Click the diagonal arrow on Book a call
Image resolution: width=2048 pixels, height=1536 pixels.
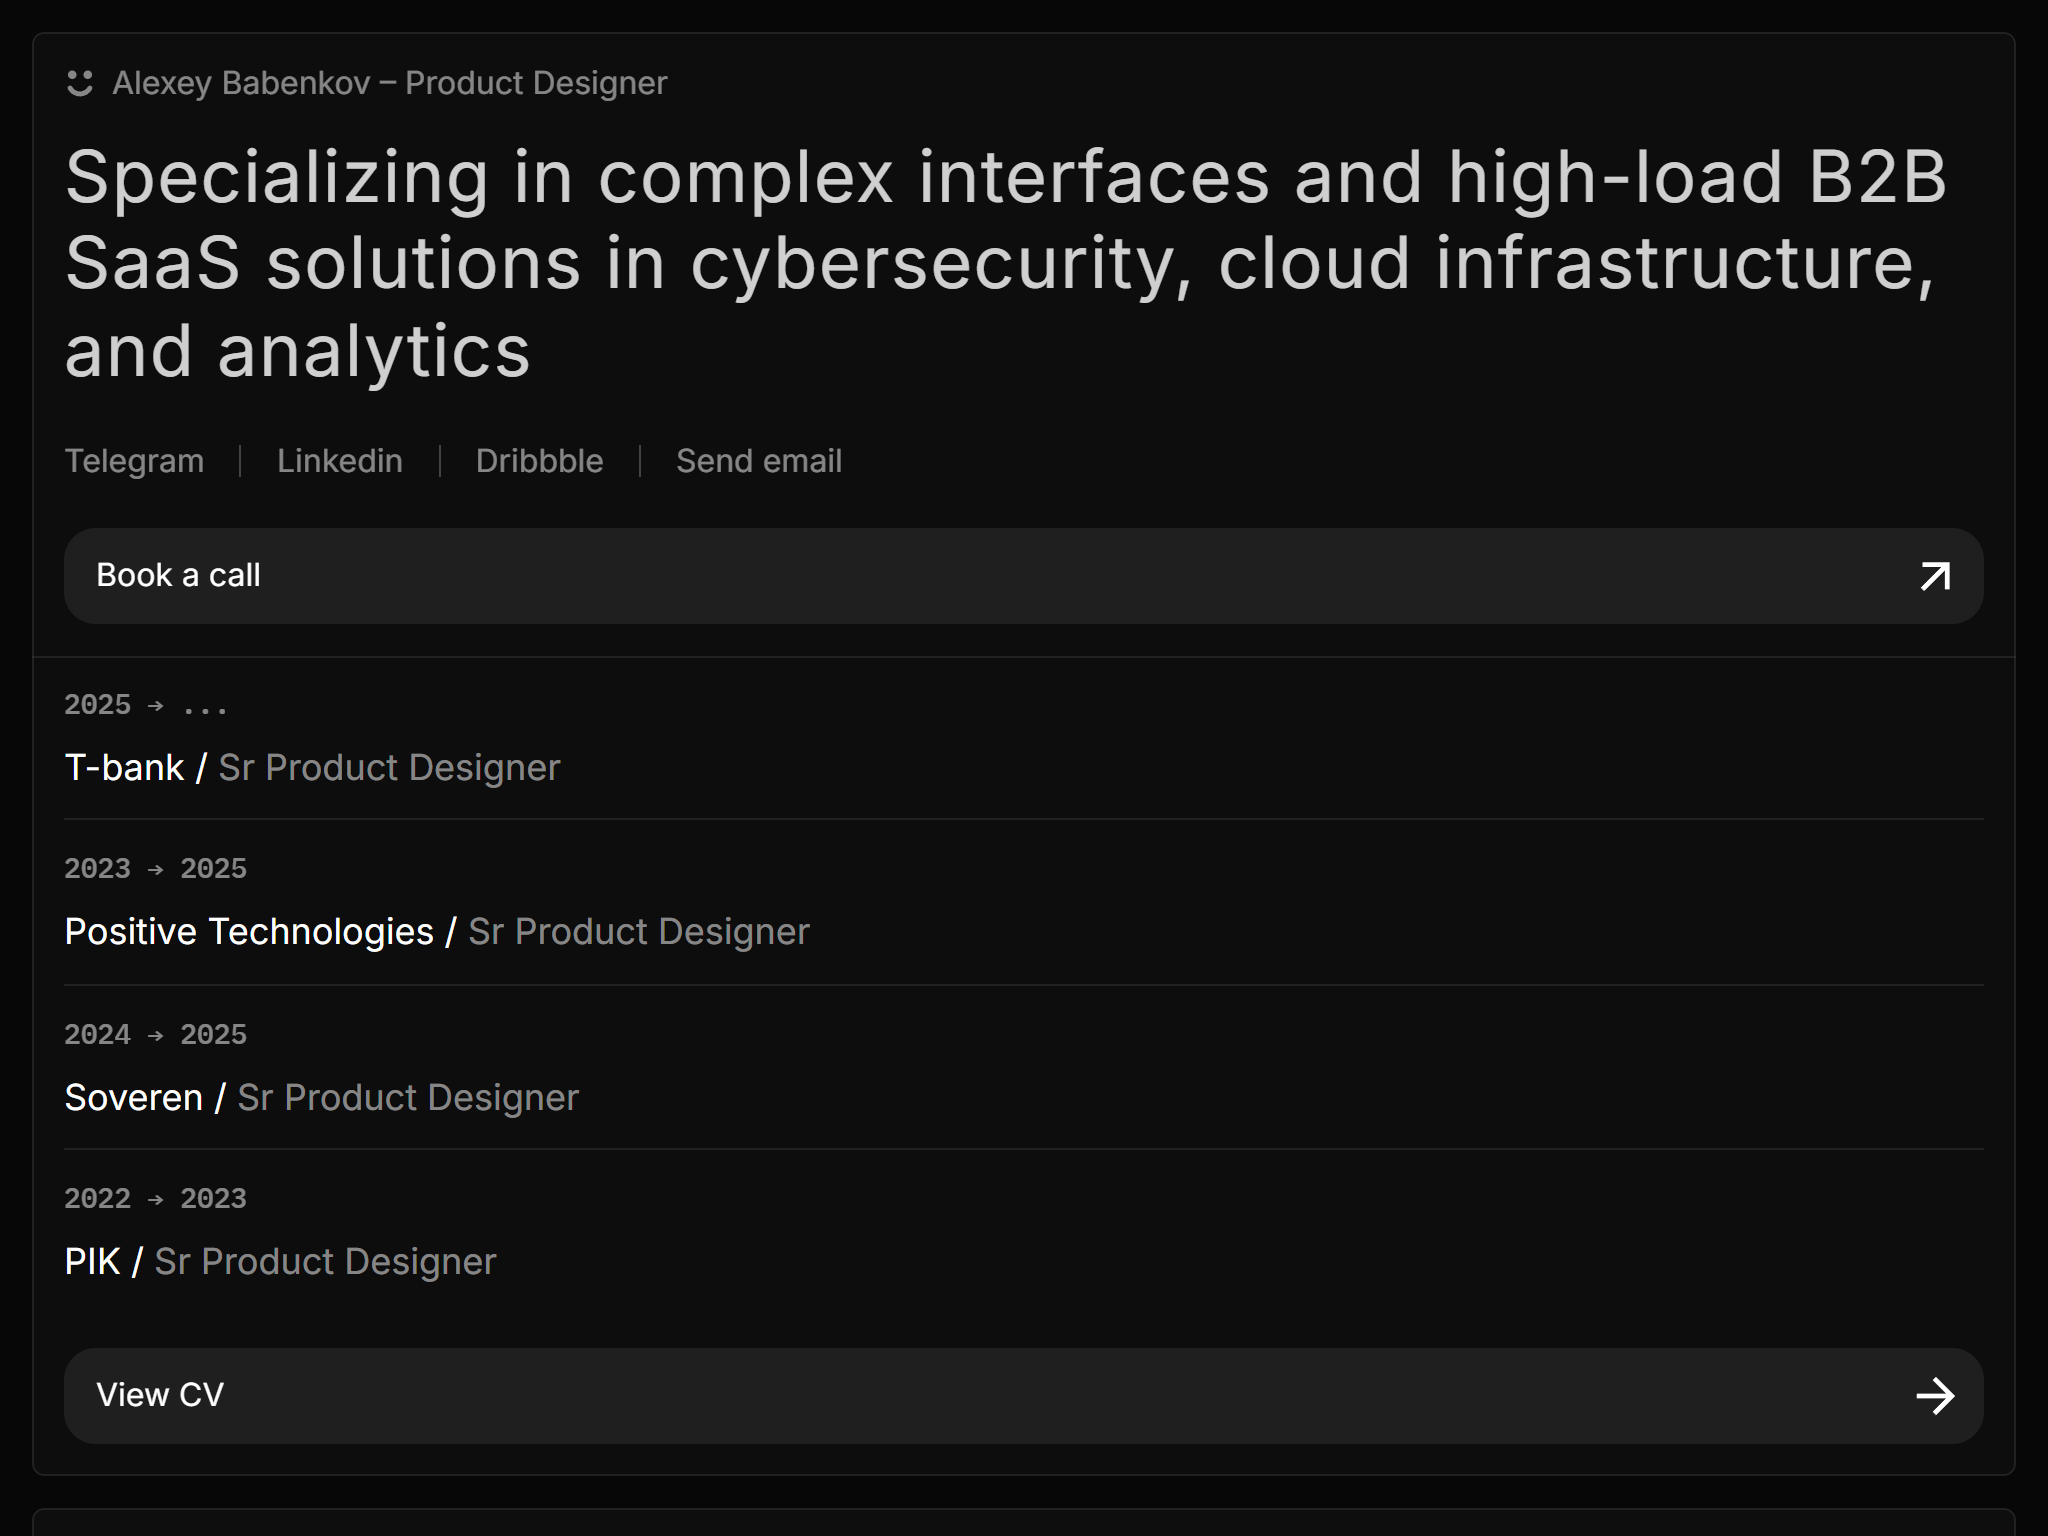tap(1935, 576)
